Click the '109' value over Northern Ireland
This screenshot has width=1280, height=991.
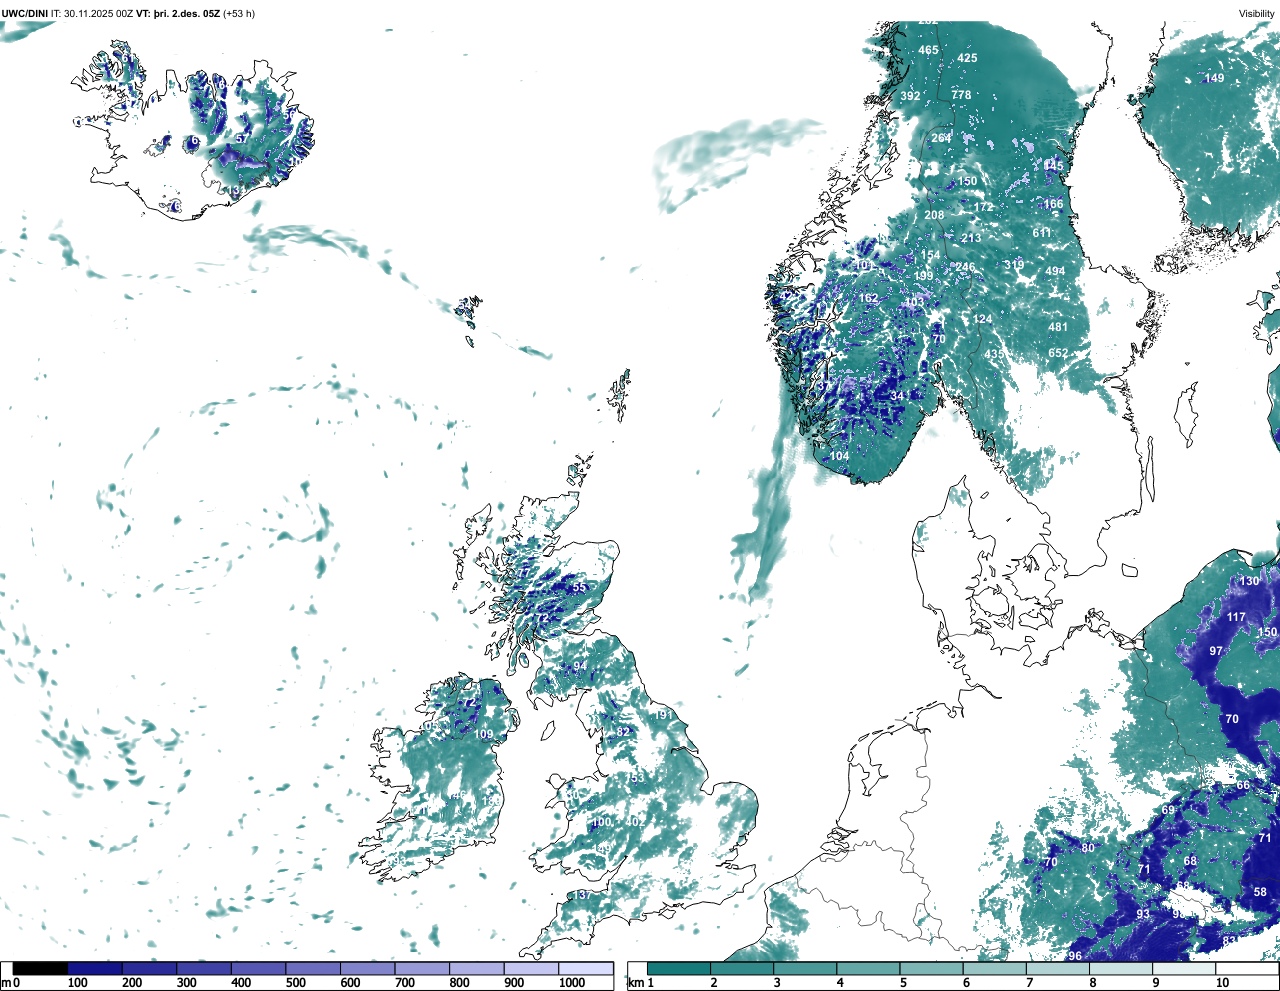click(x=483, y=734)
